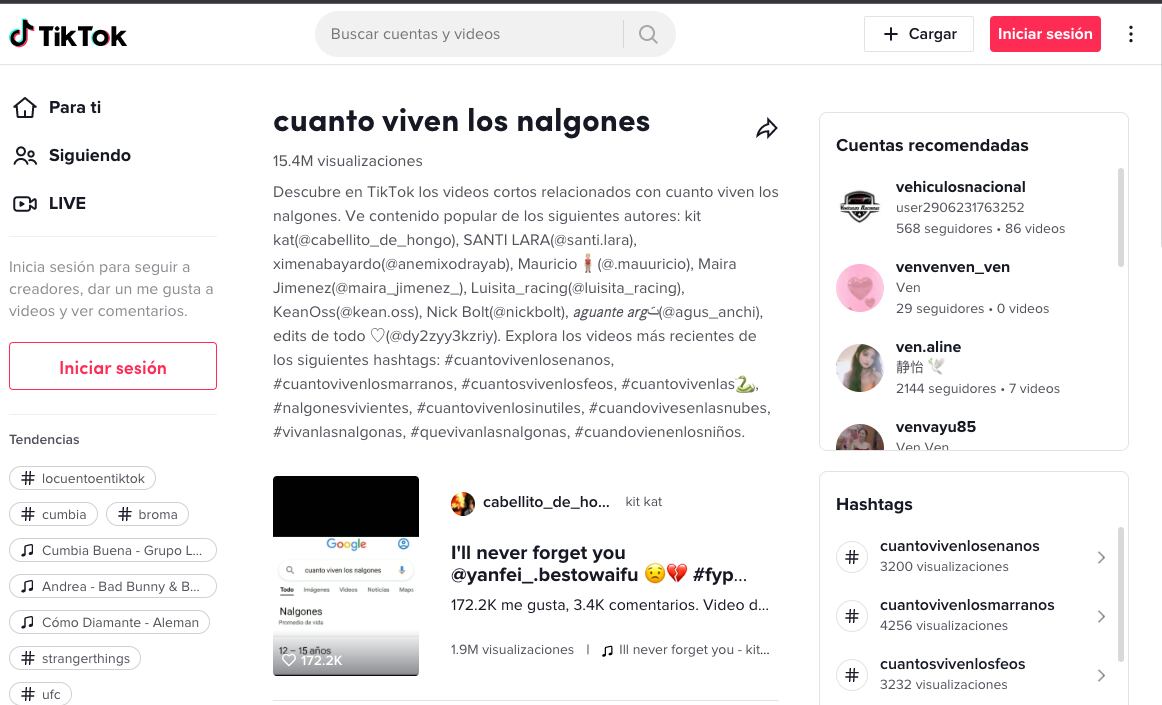Click the outlined Iniciar sesión sidebar button

pos(113,367)
